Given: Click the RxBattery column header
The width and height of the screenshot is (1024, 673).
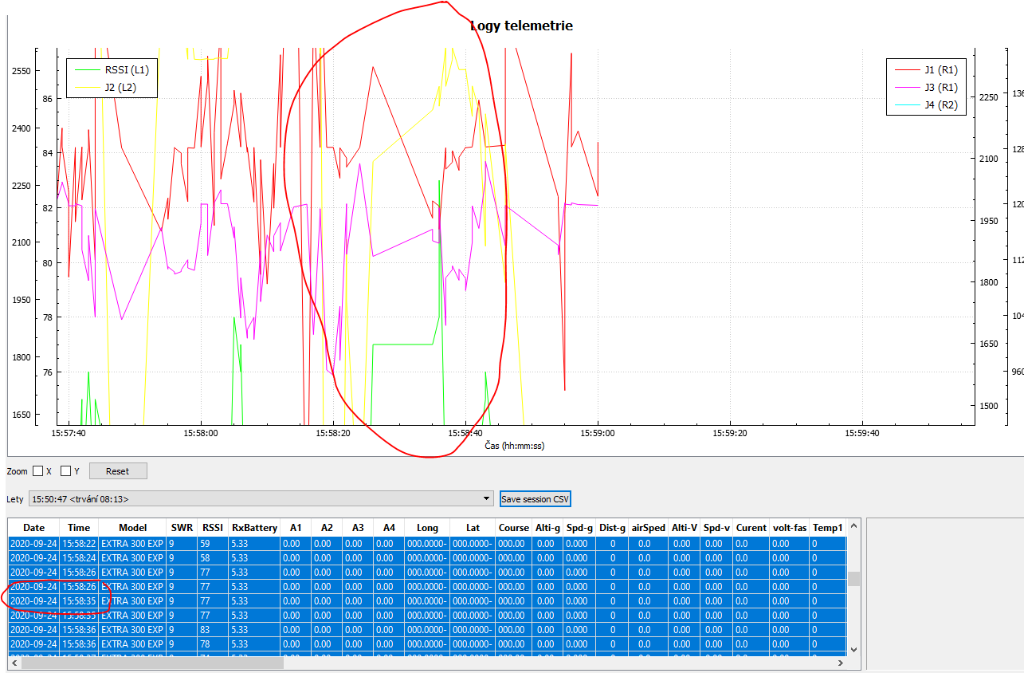Looking at the screenshot, I should (254, 527).
